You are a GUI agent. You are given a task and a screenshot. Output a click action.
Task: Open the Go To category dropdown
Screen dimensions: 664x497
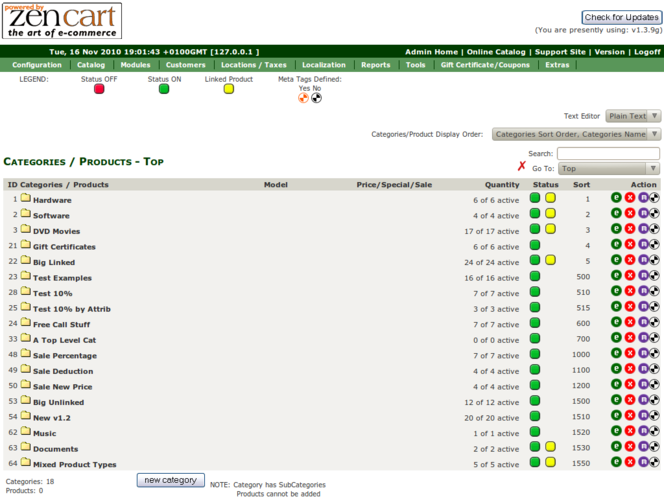coord(609,169)
